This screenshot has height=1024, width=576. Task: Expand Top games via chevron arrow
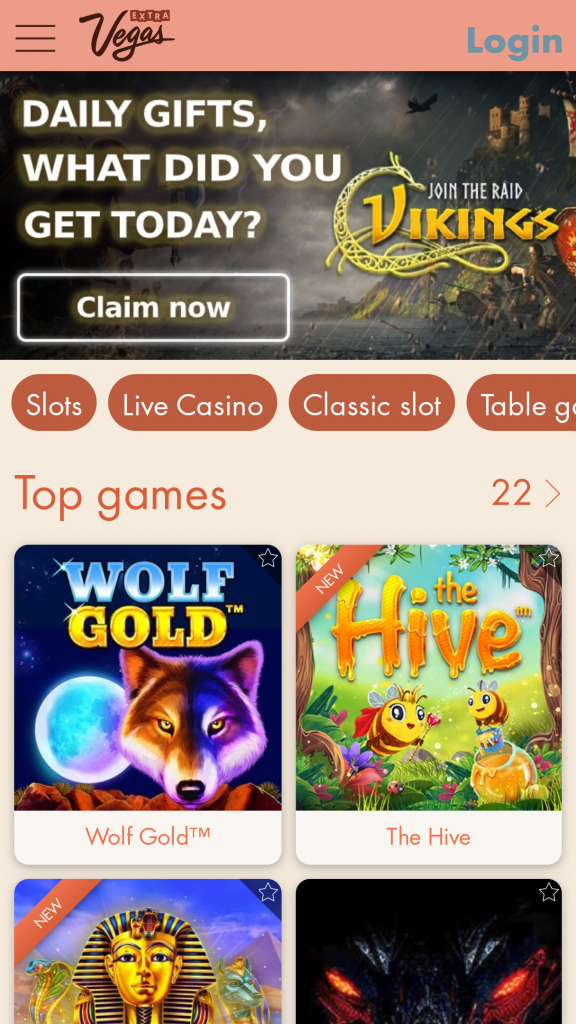(x=552, y=494)
